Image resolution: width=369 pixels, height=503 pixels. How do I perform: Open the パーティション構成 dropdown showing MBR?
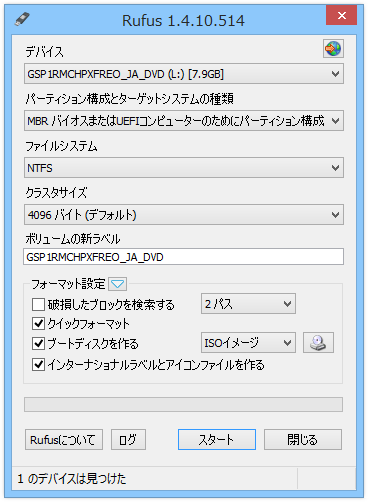click(184, 121)
